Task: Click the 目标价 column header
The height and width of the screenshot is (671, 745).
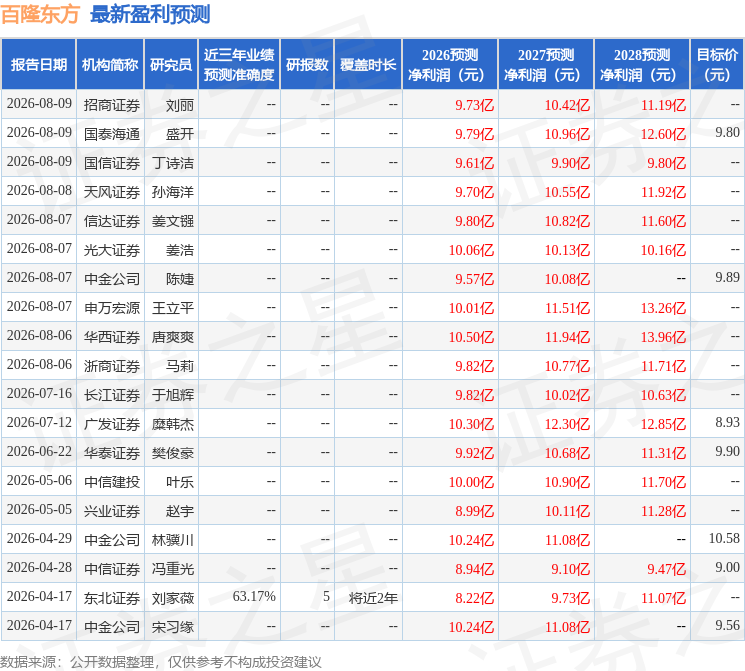Action: (717, 64)
